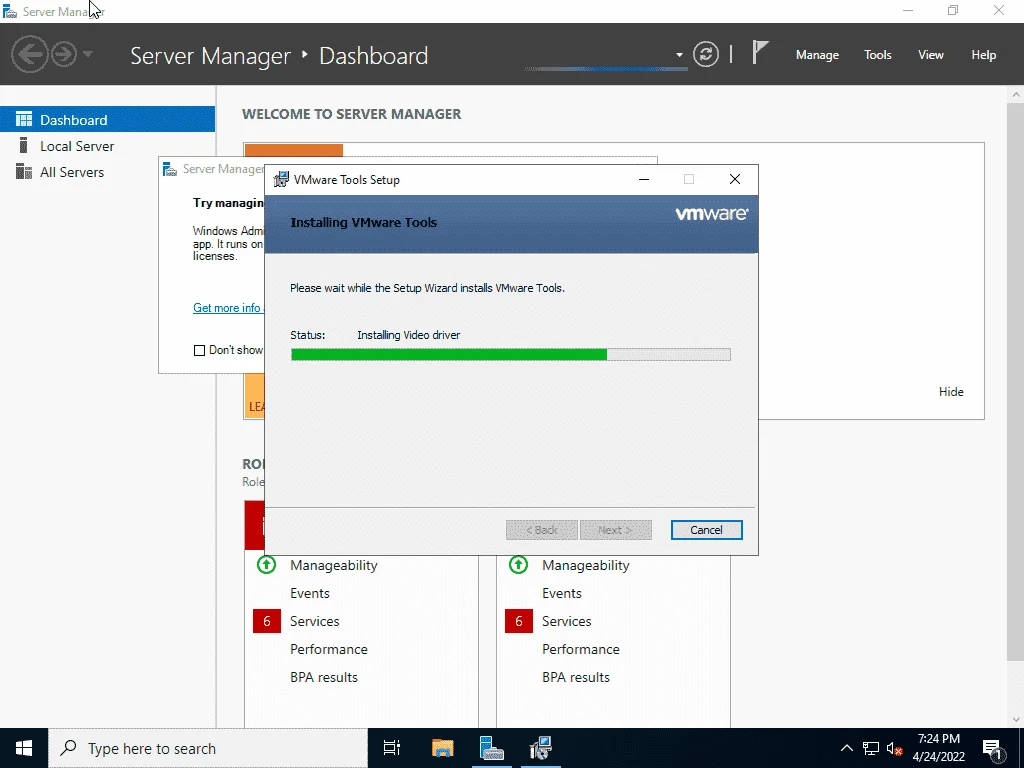
Task: Open Manageability in the right tile
Action: pyautogui.click(x=586, y=565)
